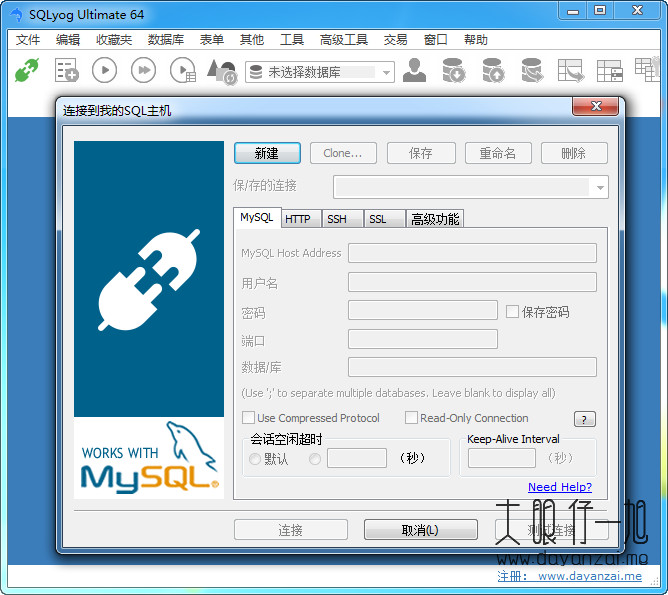This screenshot has height=595, width=668.
Task: Open the Need Help? link
Action: point(560,487)
